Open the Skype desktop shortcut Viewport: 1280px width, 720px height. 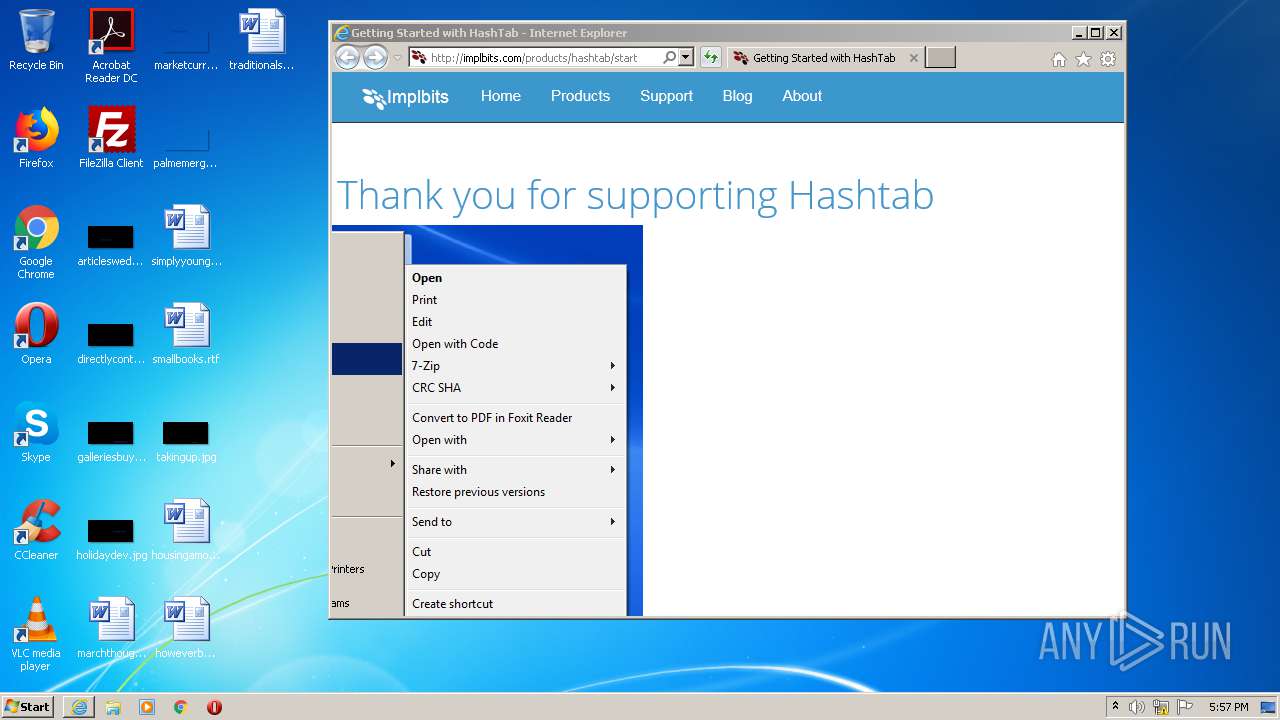point(36,432)
